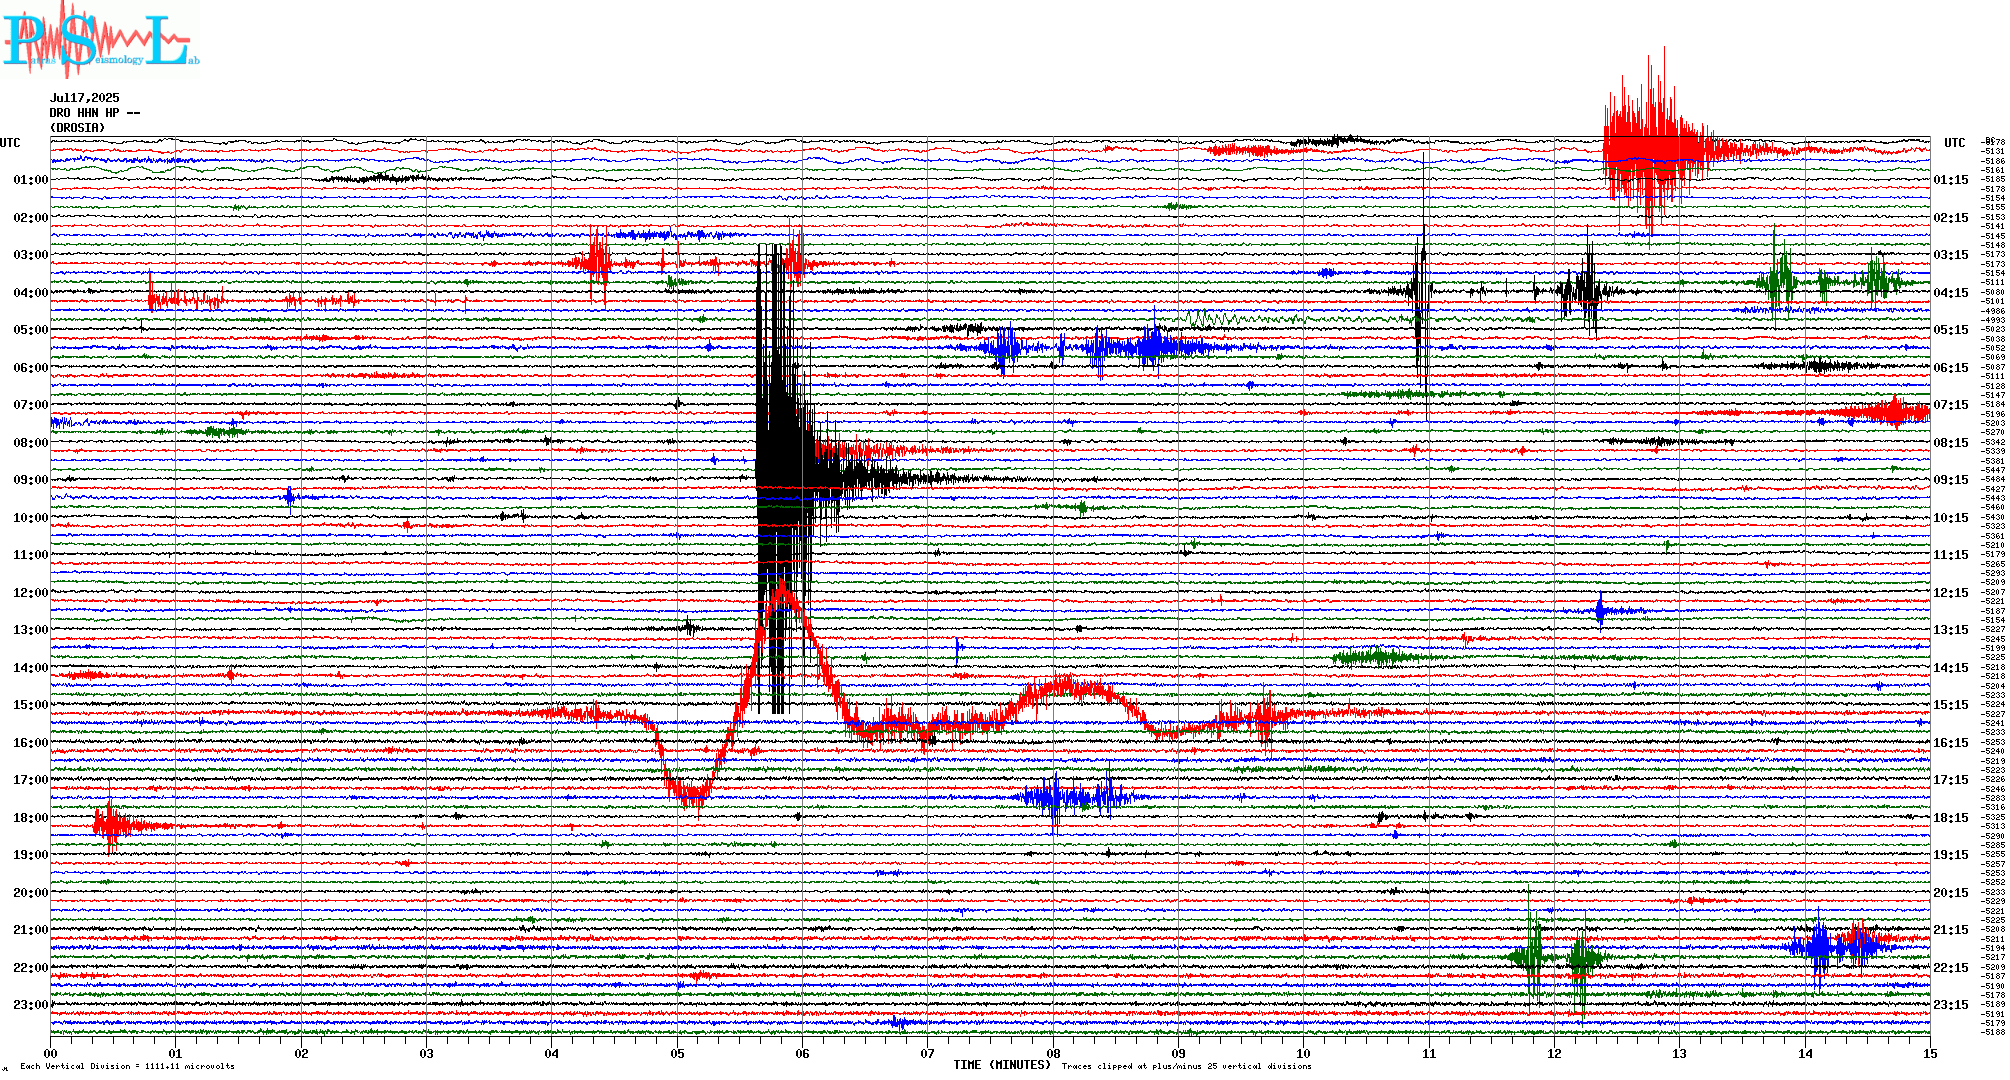
Task: Click minute 04 on the bottom axis
Action: pos(552,1053)
